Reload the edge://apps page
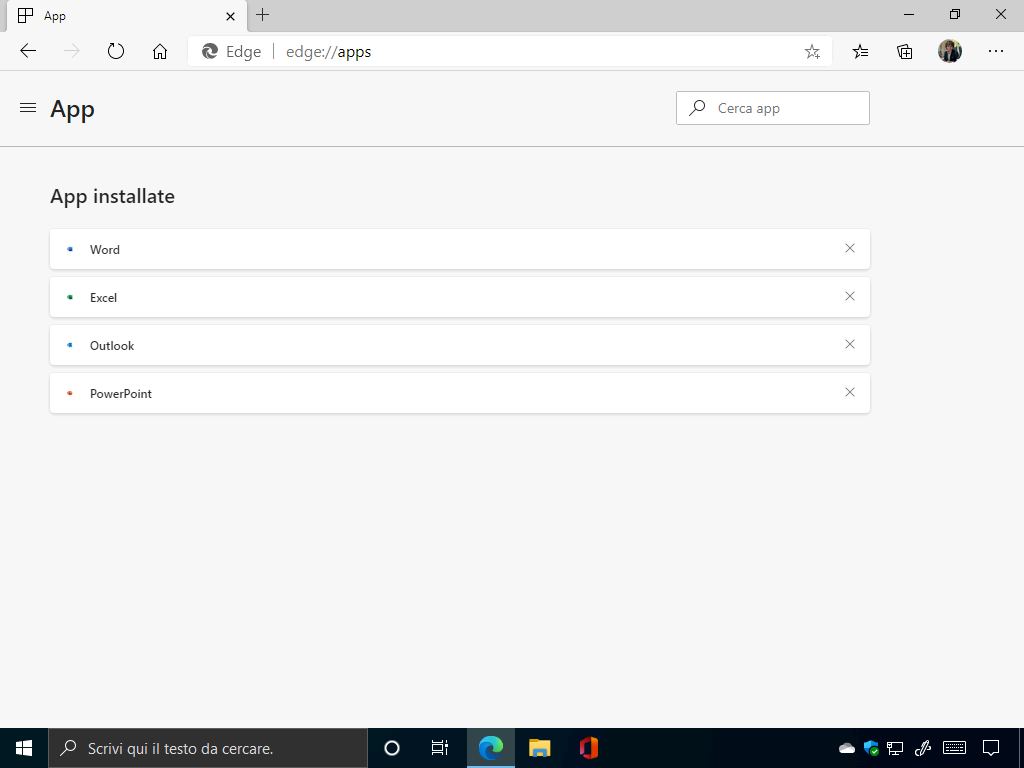 click(x=116, y=51)
